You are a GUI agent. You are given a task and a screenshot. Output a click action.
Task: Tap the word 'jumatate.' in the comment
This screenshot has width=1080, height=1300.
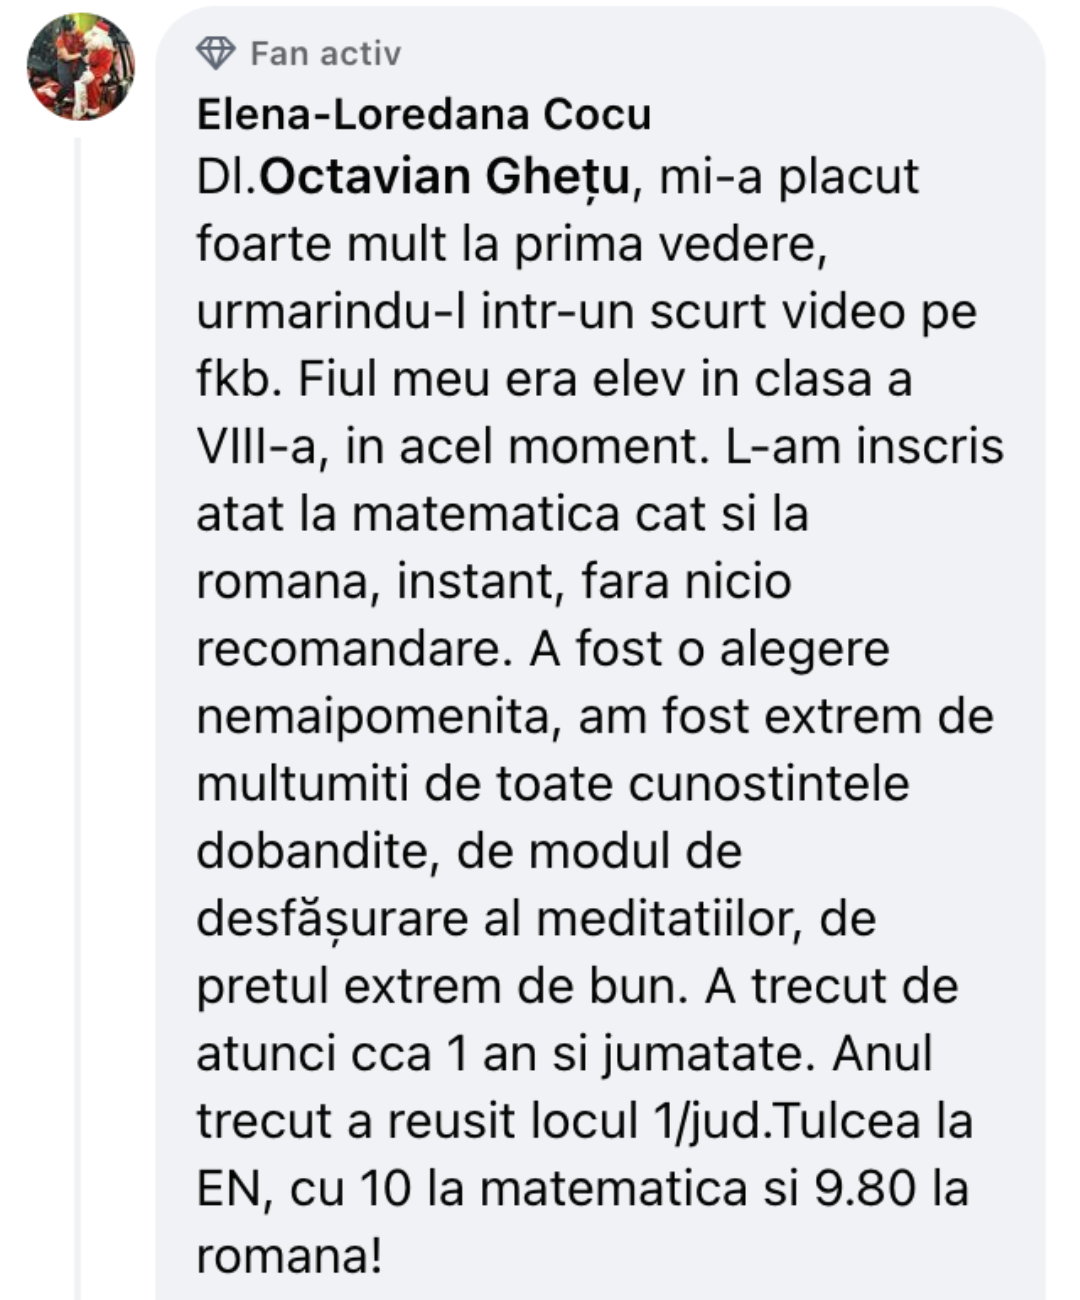coord(709,1055)
